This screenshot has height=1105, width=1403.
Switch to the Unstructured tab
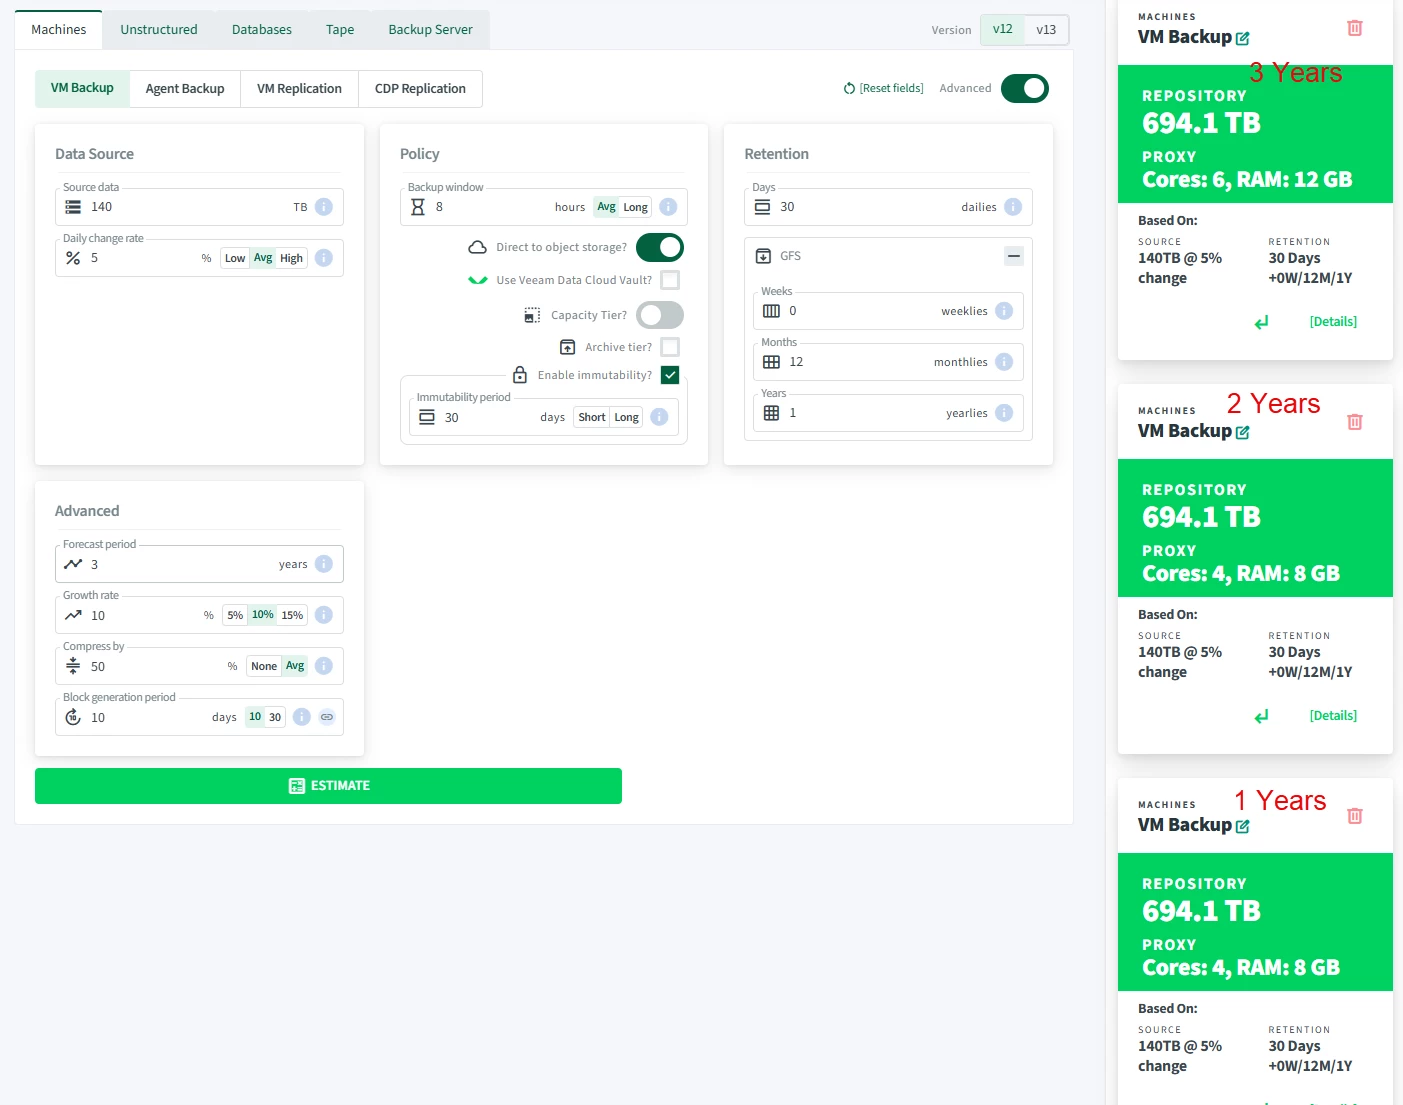point(159,30)
